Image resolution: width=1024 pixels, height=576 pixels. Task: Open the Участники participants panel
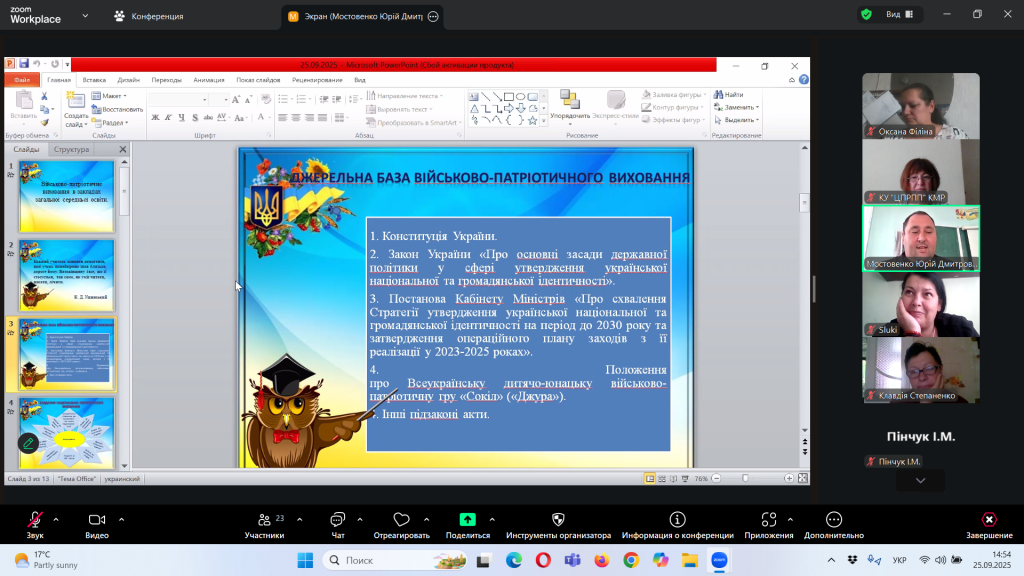tap(264, 520)
